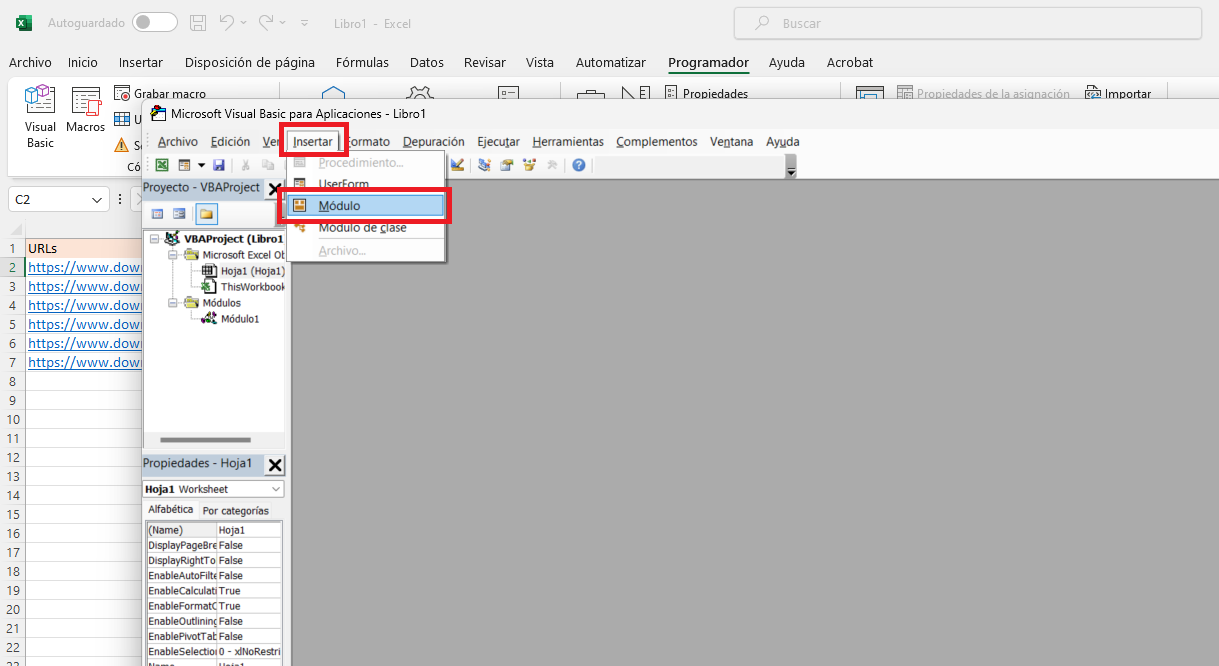Open the Undo history dropdown arrow
Screen dimensions: 1219x666
click(x=245, y=22)
